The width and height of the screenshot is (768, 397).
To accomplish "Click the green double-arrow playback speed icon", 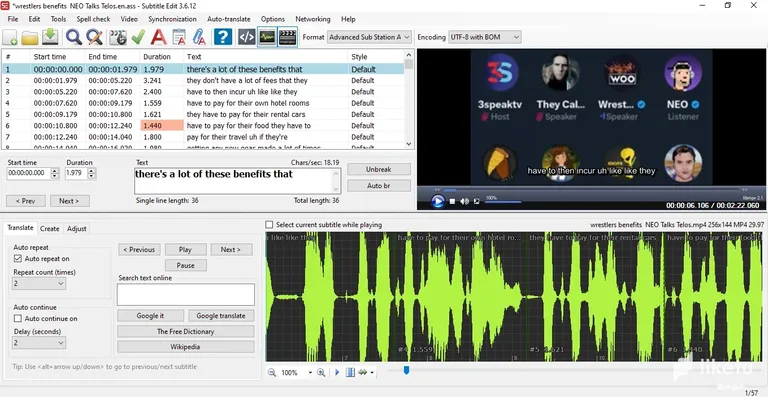I will 363,373.
